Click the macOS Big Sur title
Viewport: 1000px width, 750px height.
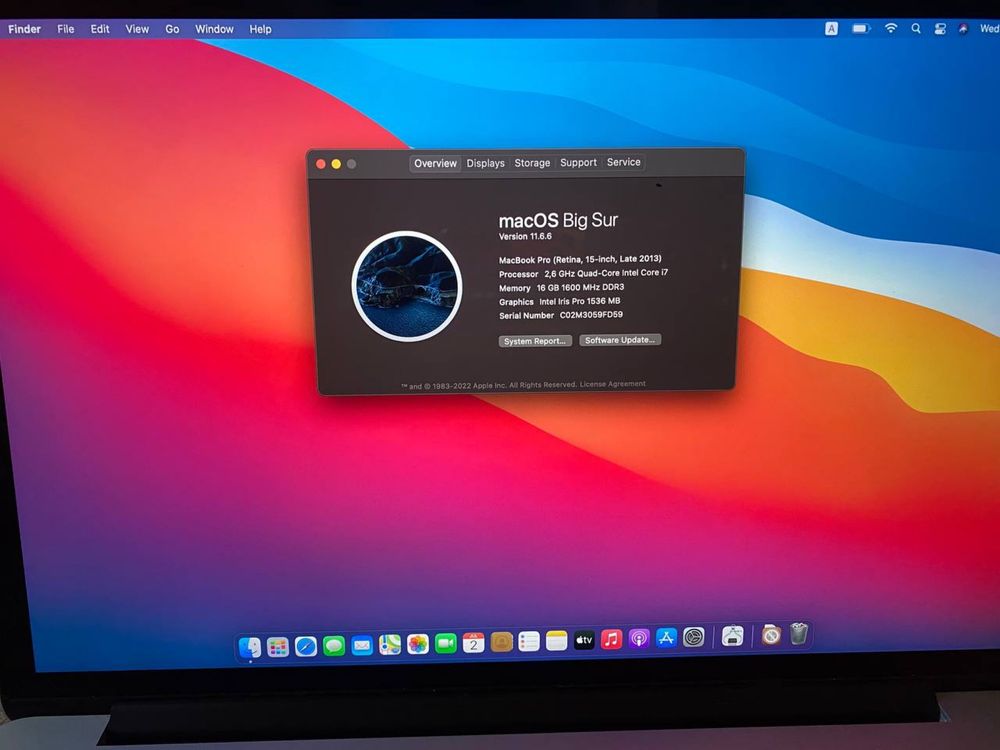(558, 220)
